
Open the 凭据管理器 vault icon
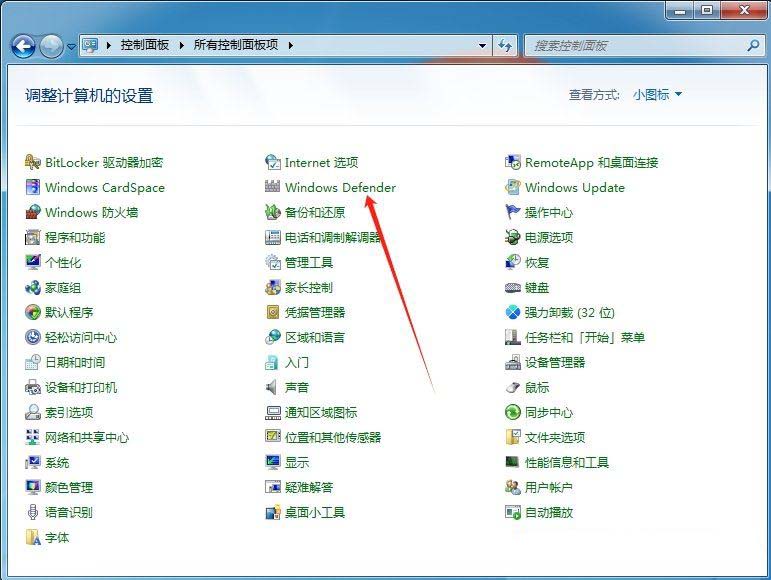272,312
